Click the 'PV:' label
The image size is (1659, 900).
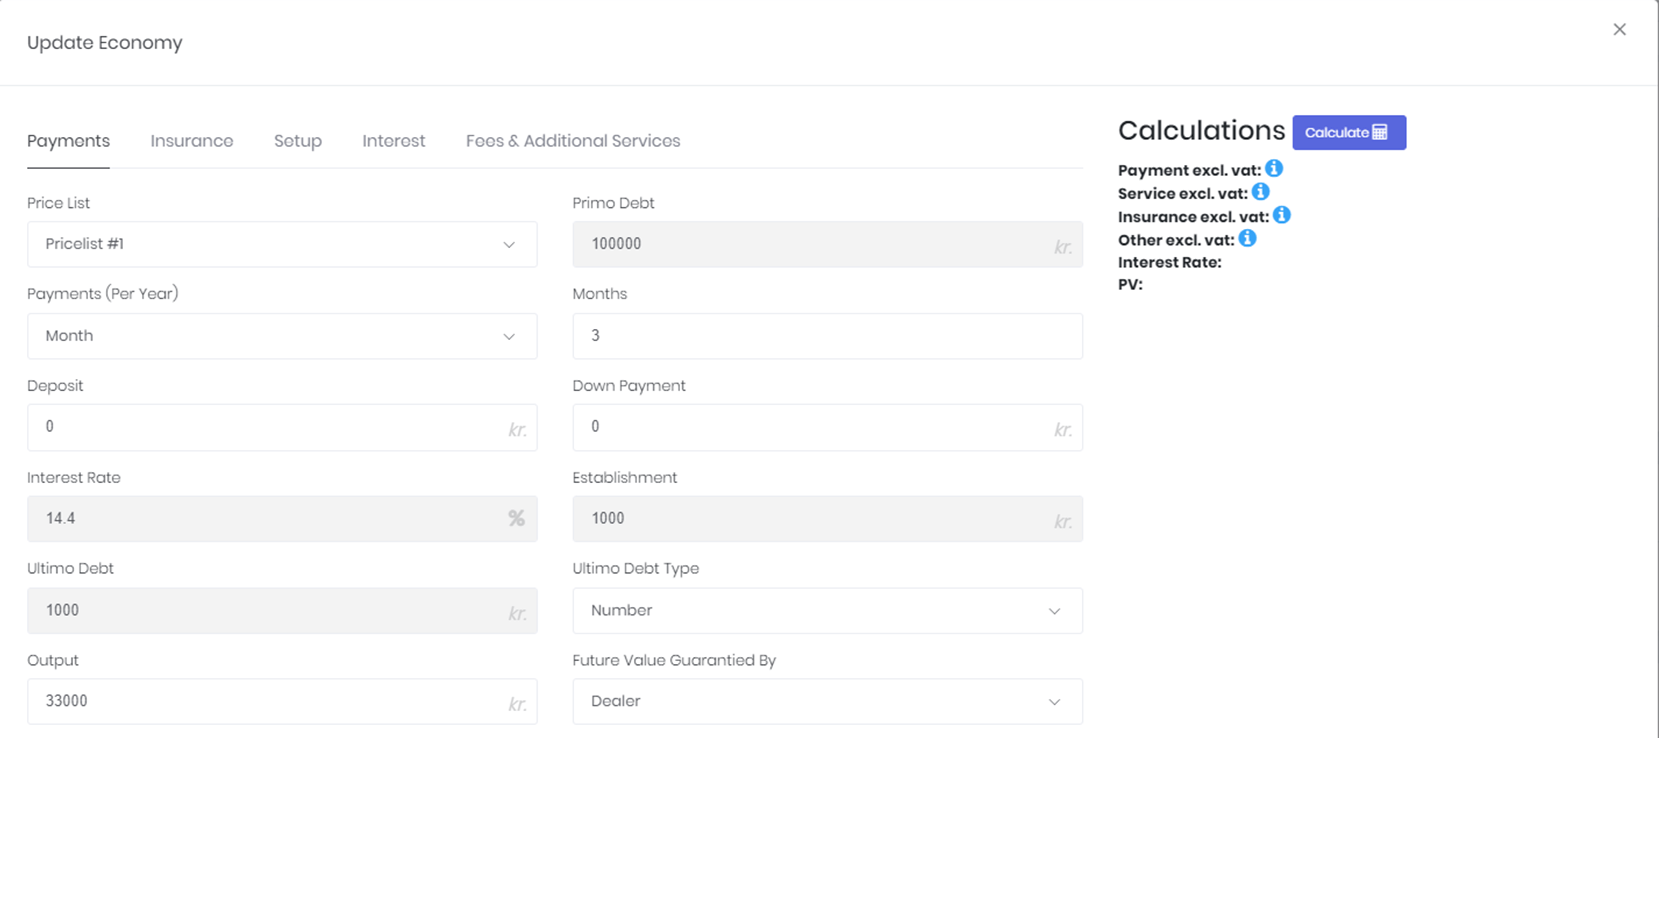(x=1130, y=285)
